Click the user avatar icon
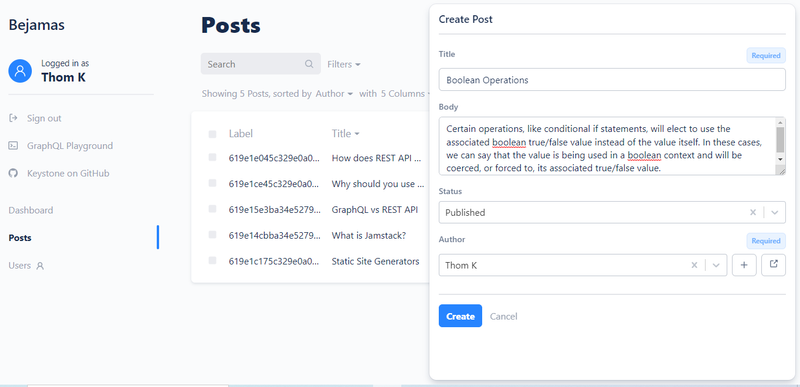 [20, 70]
